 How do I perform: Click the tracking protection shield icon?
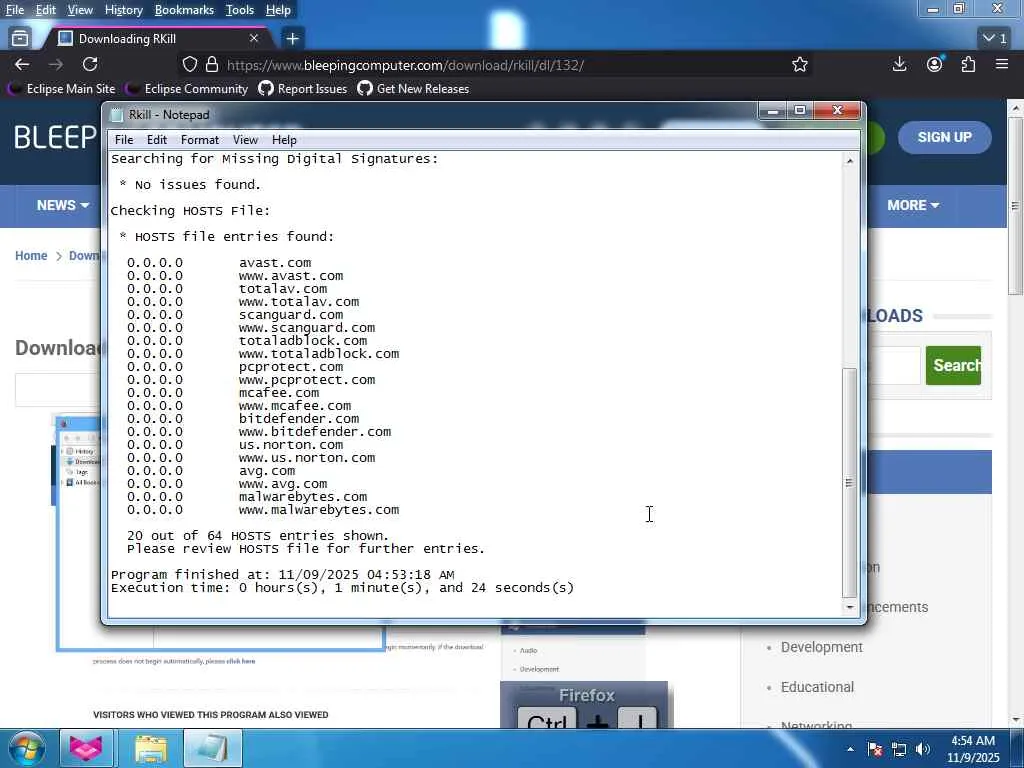[189, 64]
